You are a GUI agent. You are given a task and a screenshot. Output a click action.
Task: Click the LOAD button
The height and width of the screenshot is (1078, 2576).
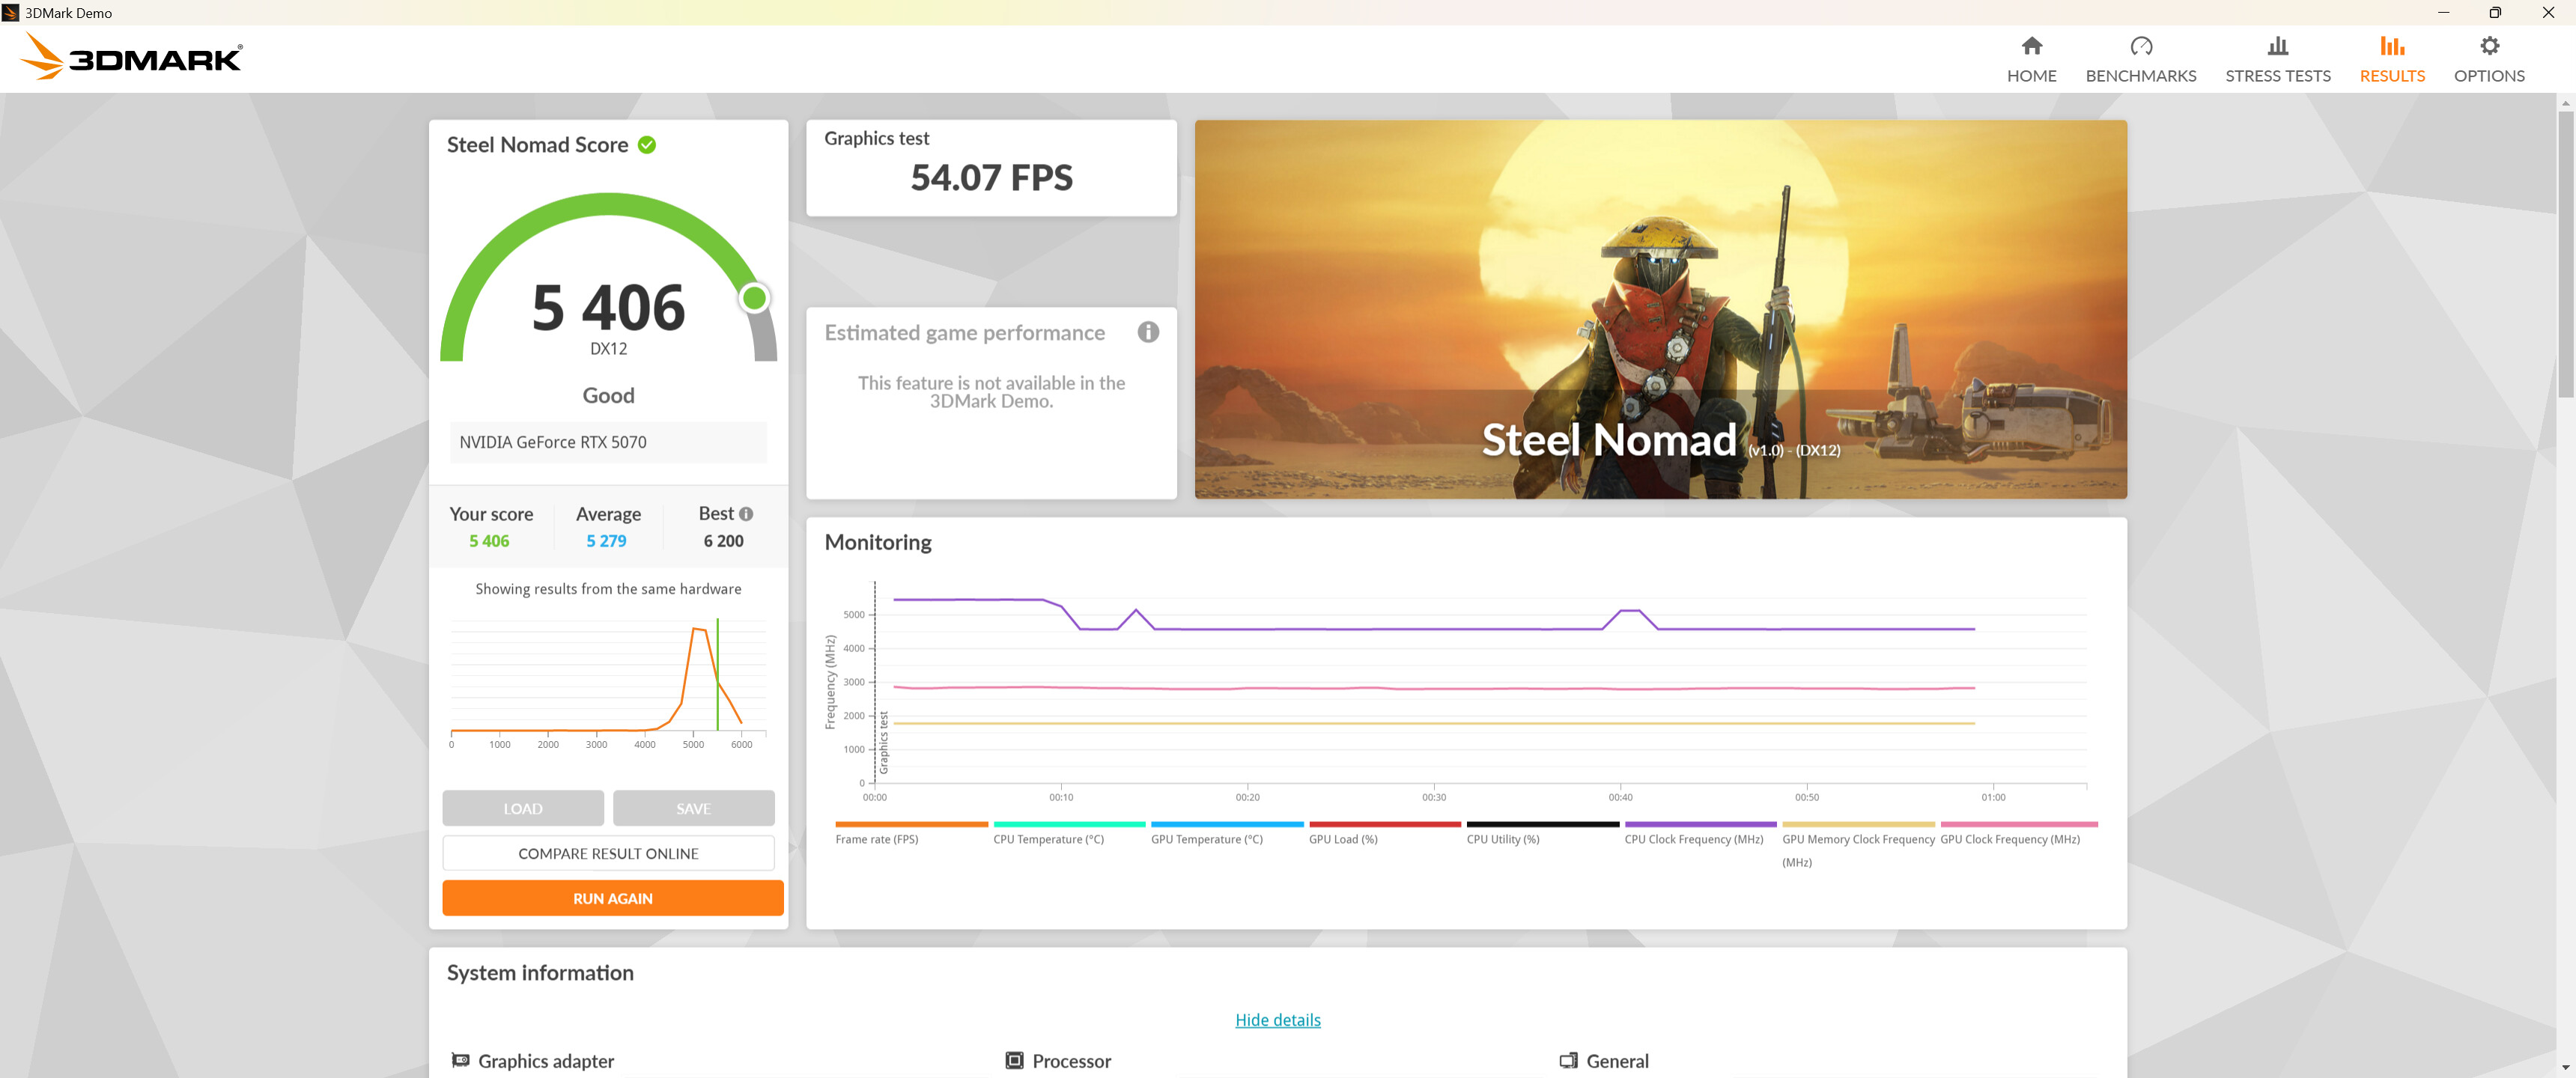[523, 808]
